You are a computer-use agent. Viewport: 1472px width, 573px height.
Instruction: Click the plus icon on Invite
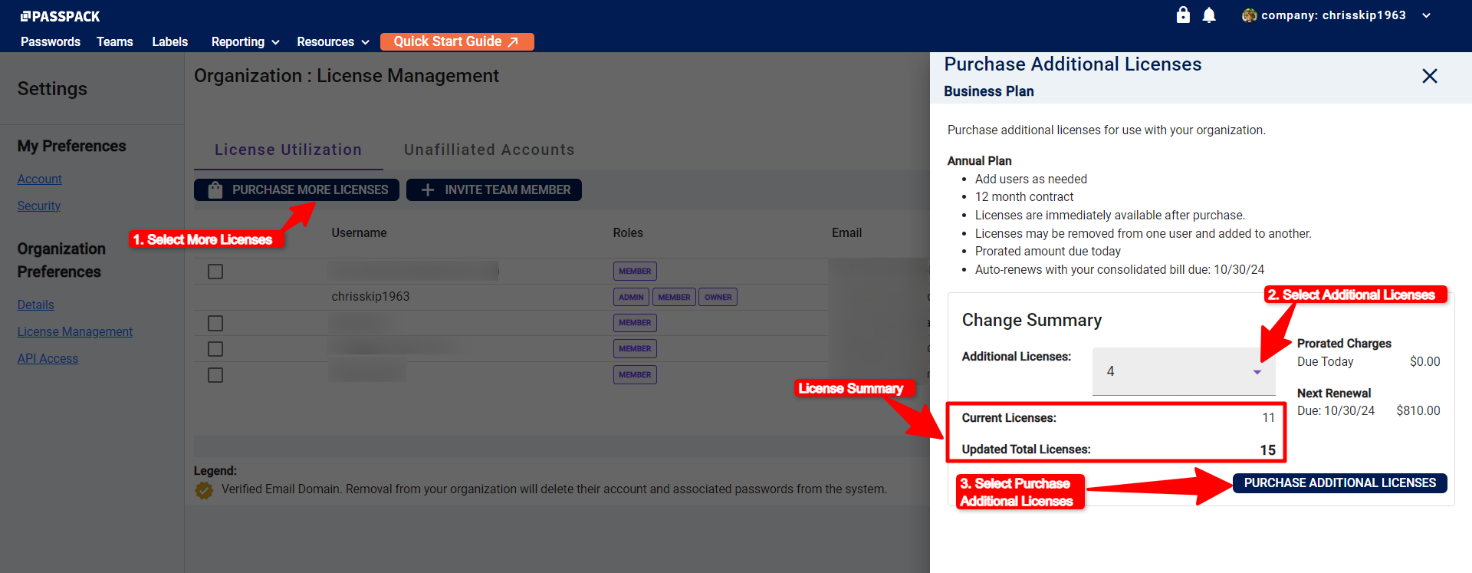tap(427, 190)
